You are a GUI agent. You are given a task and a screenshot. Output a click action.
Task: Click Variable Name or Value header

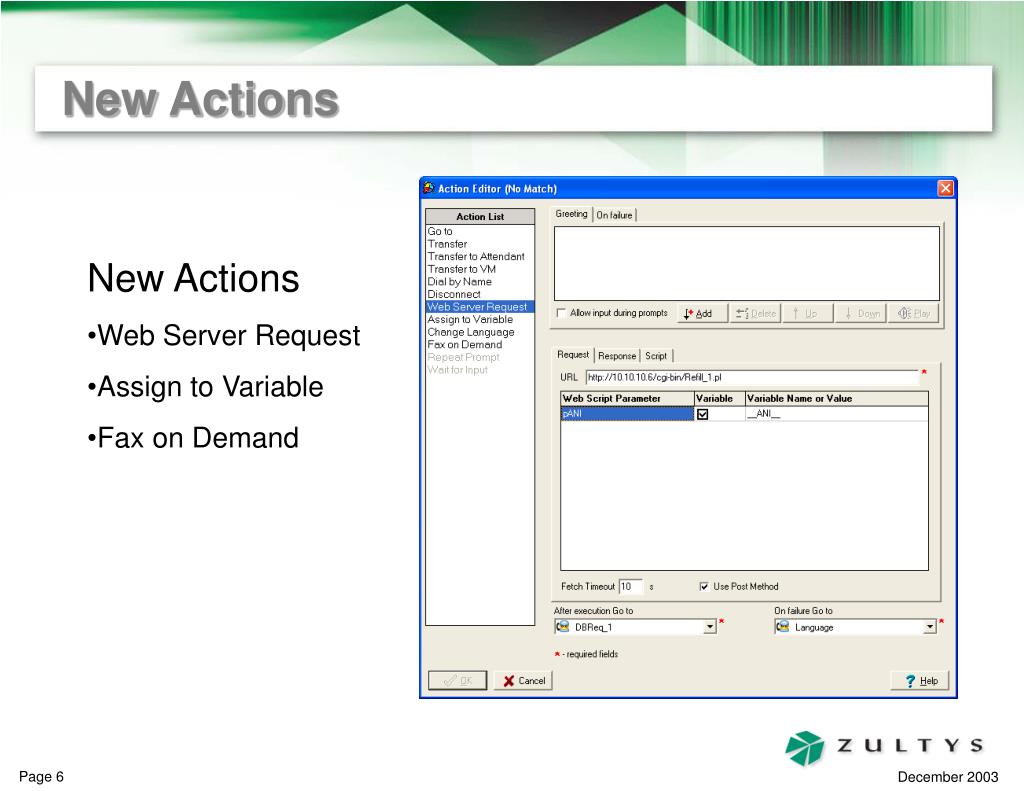[x=837, y=398]
